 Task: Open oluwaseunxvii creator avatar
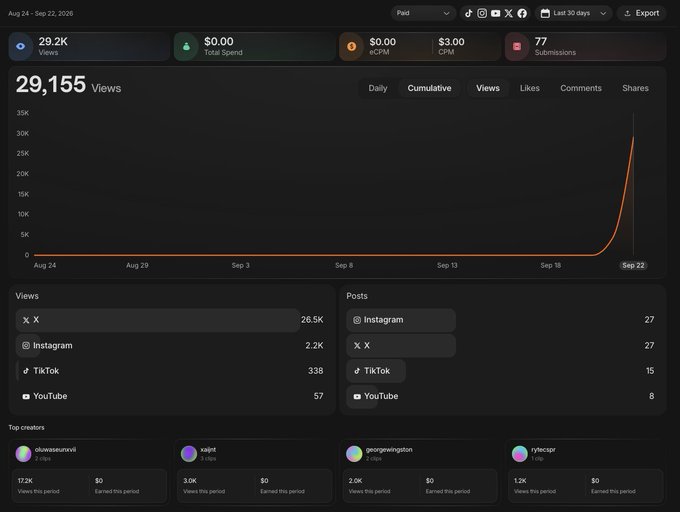click(x=23, y=453)
